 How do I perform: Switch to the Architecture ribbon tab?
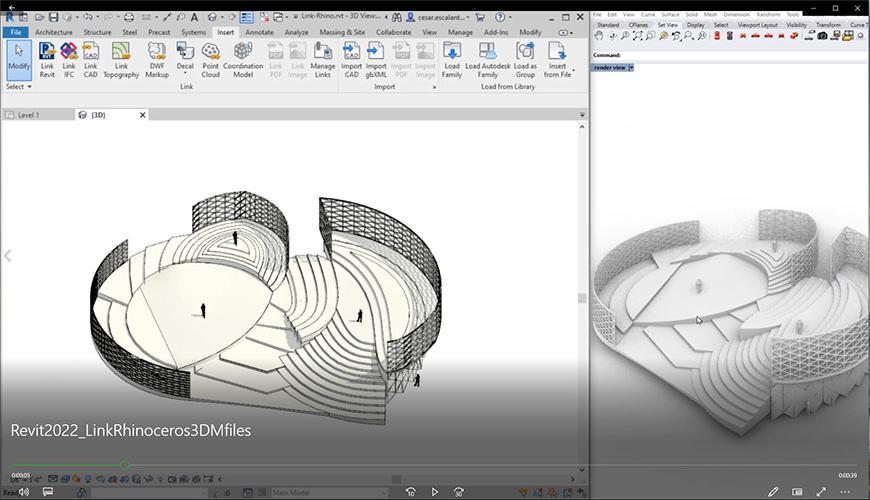click(53, 32)
